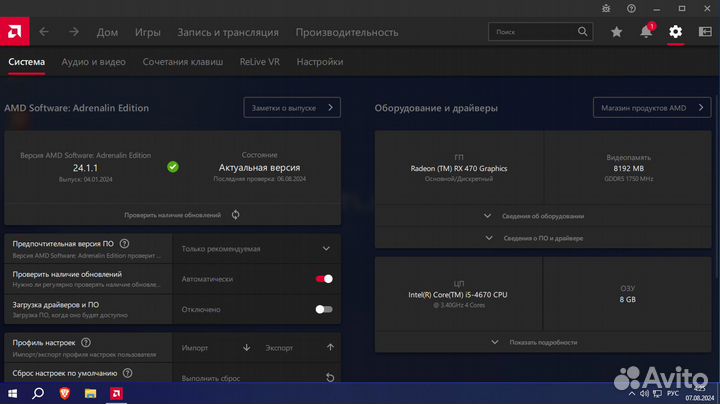Click the РУС language indicator
The height and width of the screenshot is (404, 720).
point(673,394)
